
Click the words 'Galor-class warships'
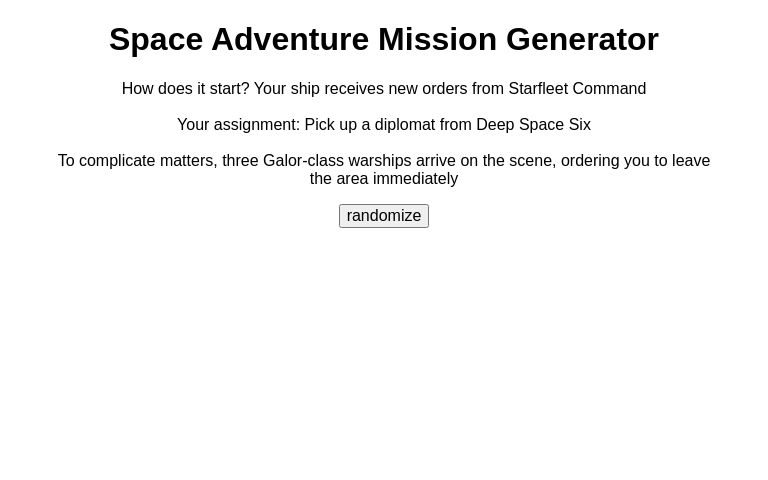pyautogui.click(x=337, y=161)
